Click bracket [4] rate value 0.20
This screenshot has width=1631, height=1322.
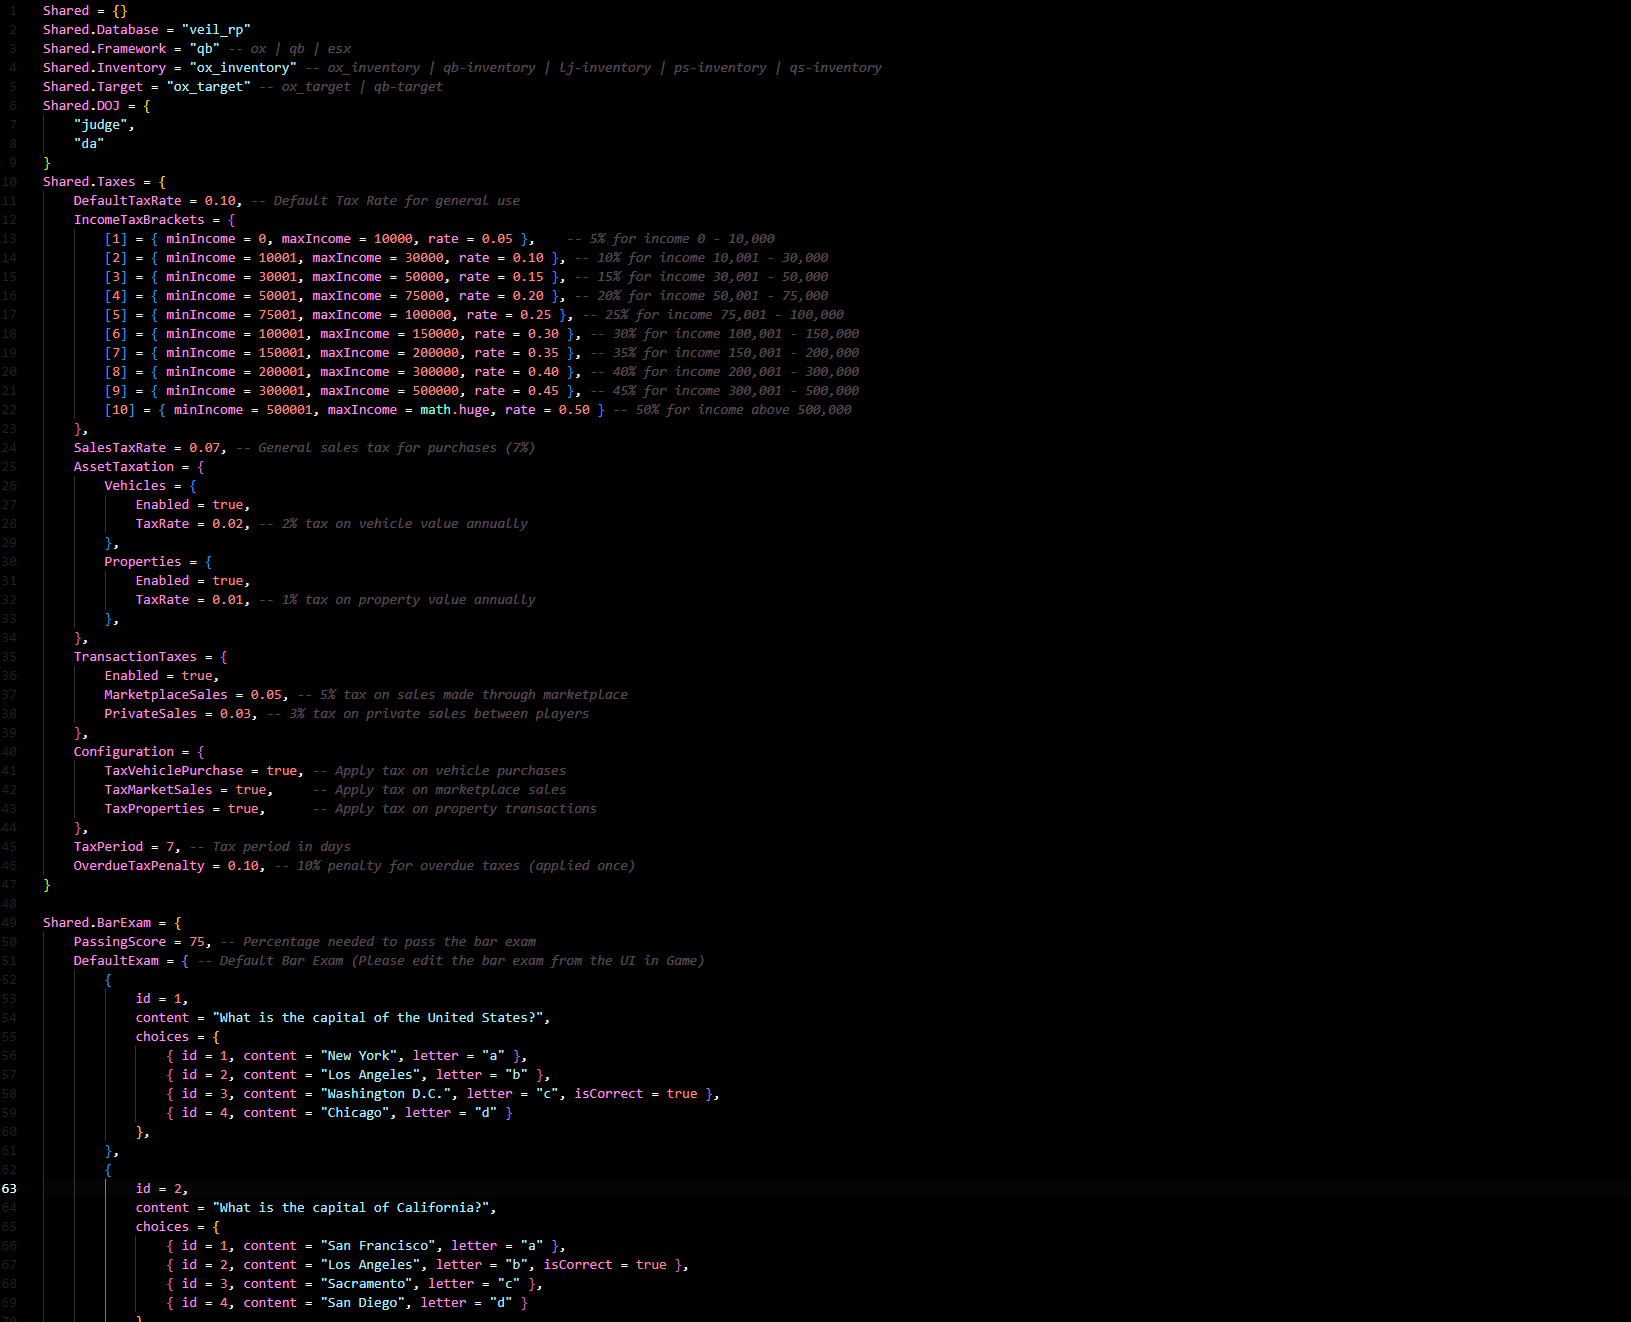(528, 295)
